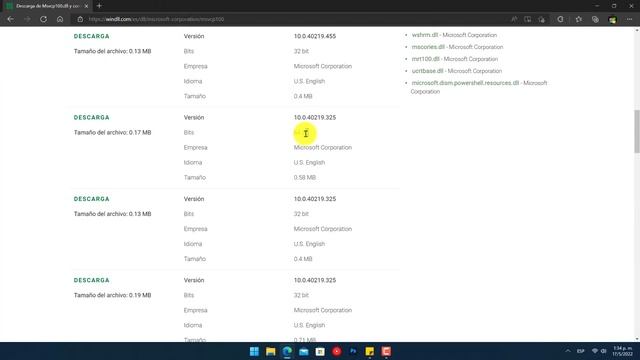Click the text 'Tamaño del archivo: 0.19 MB'
This screenshot has height=360, width=640.
pyautogui.click(x=112, y=295)
